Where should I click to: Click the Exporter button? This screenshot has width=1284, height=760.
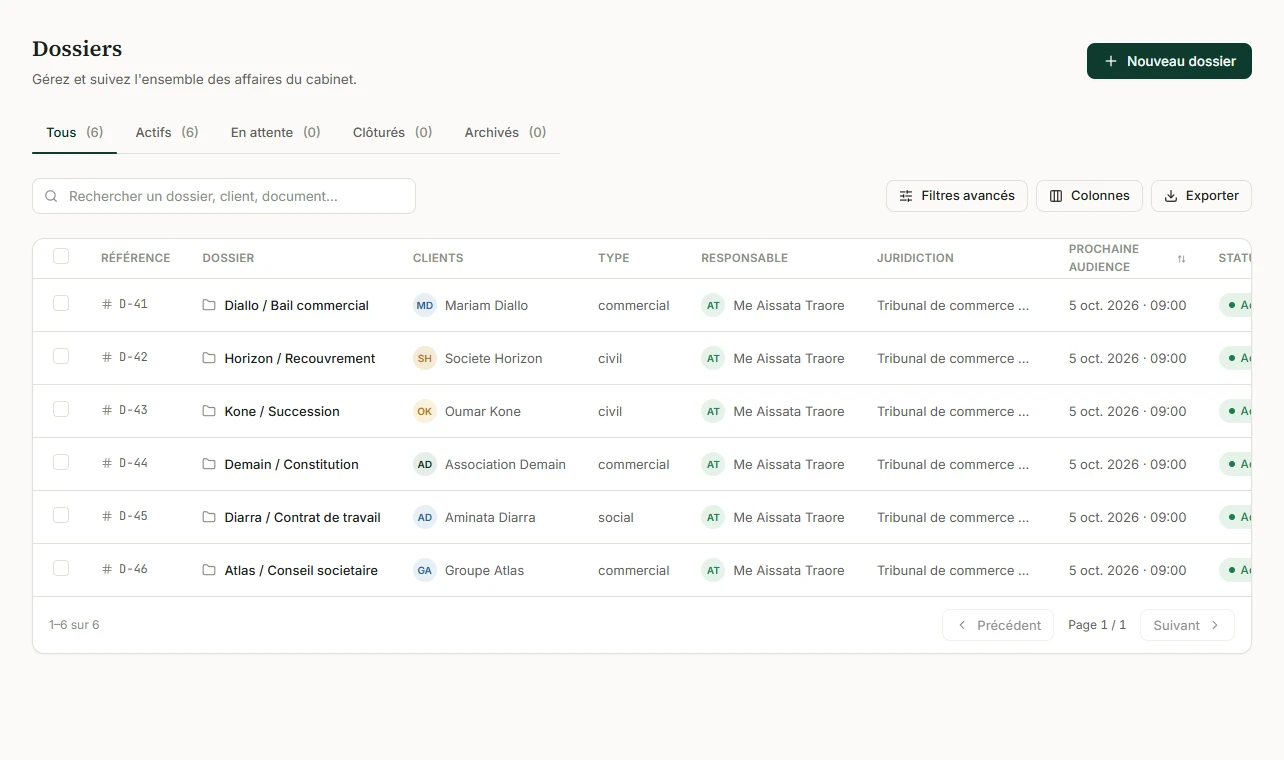click(x=1201, y=196)
